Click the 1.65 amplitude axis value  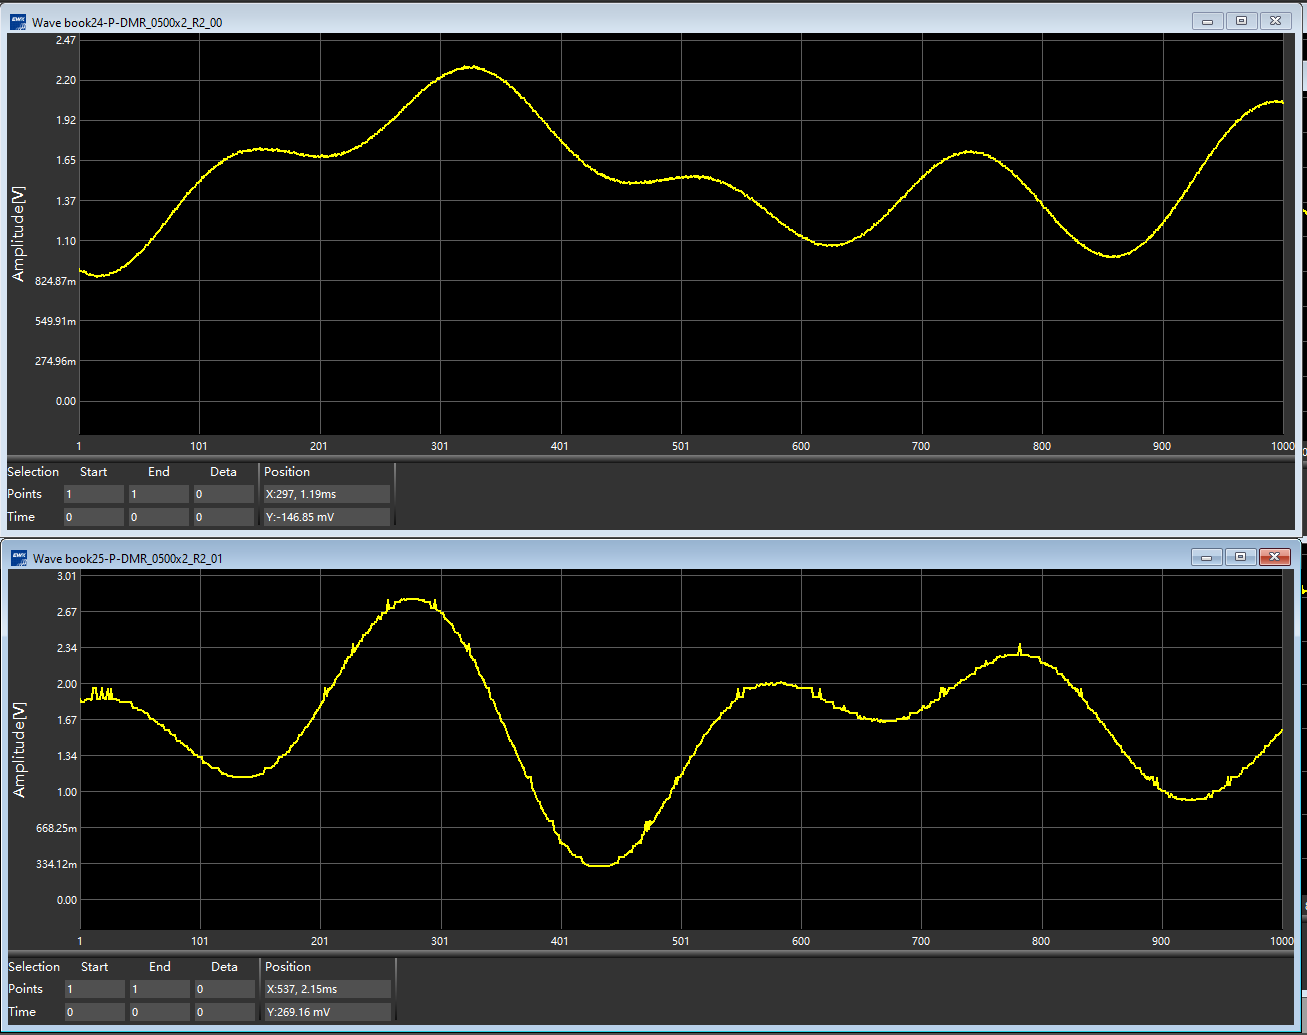66,160
